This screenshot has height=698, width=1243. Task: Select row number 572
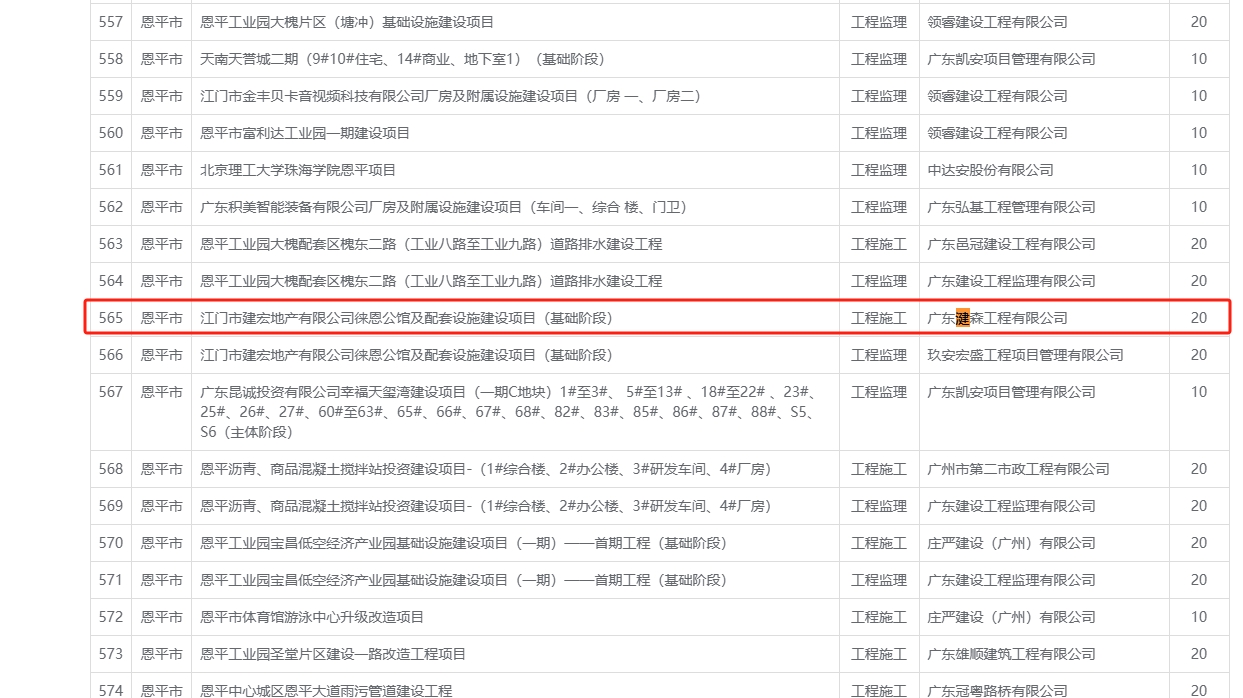coord(111,617)
